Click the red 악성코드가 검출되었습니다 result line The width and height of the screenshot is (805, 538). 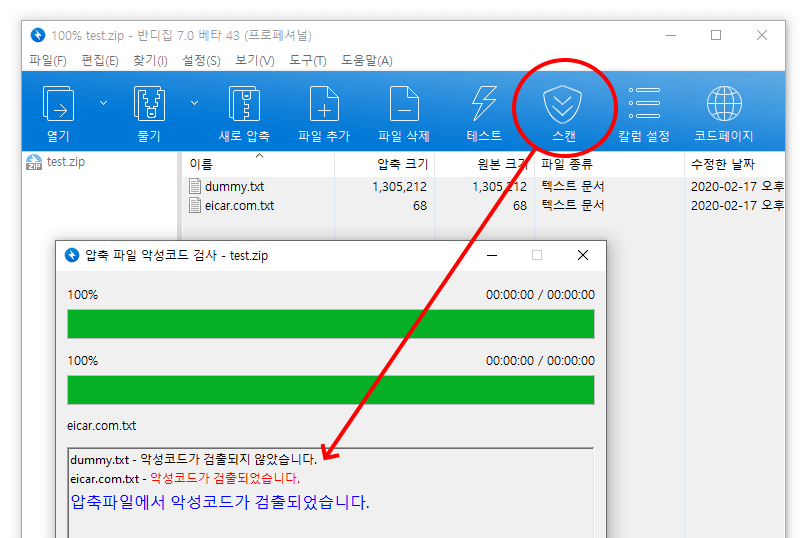click(225, 478)
